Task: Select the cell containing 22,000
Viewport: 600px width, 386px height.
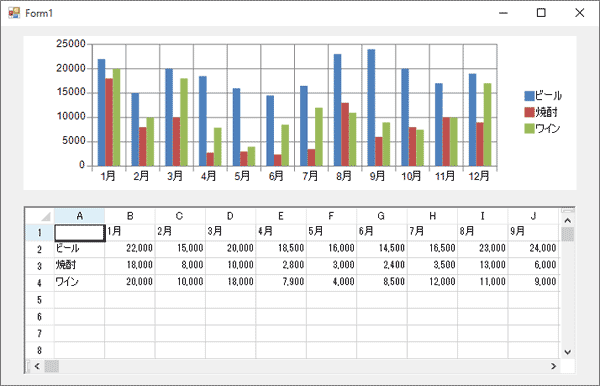Action: (x=130, y=249)
